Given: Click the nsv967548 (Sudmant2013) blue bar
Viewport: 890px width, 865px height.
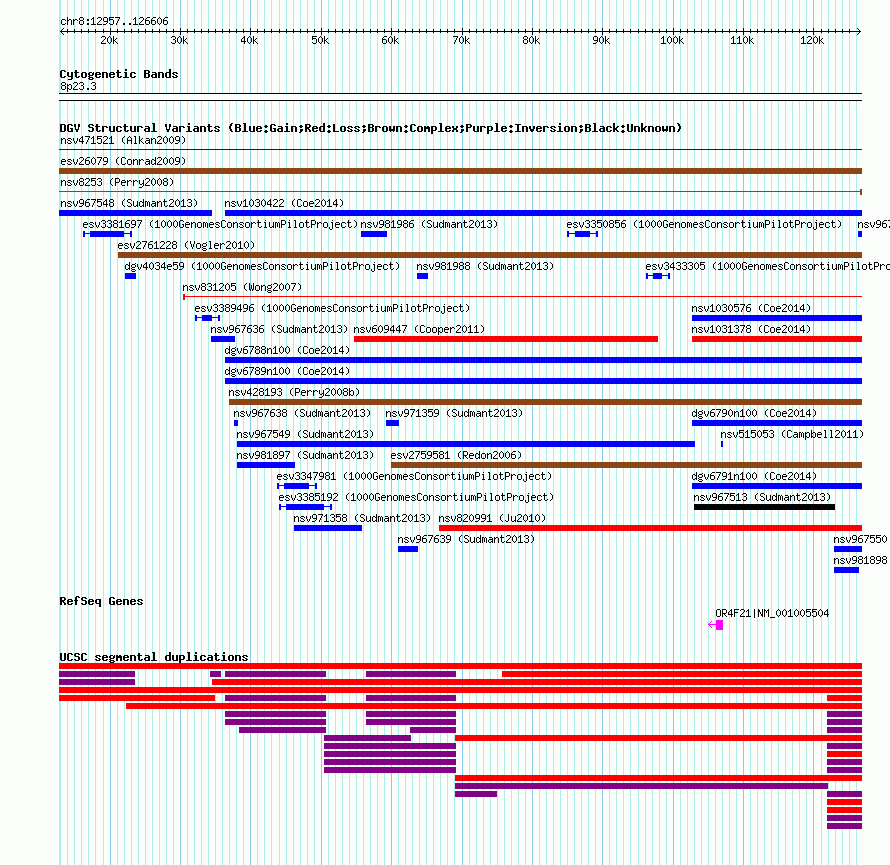Looking at the screenshot, I should pos(136,213).
